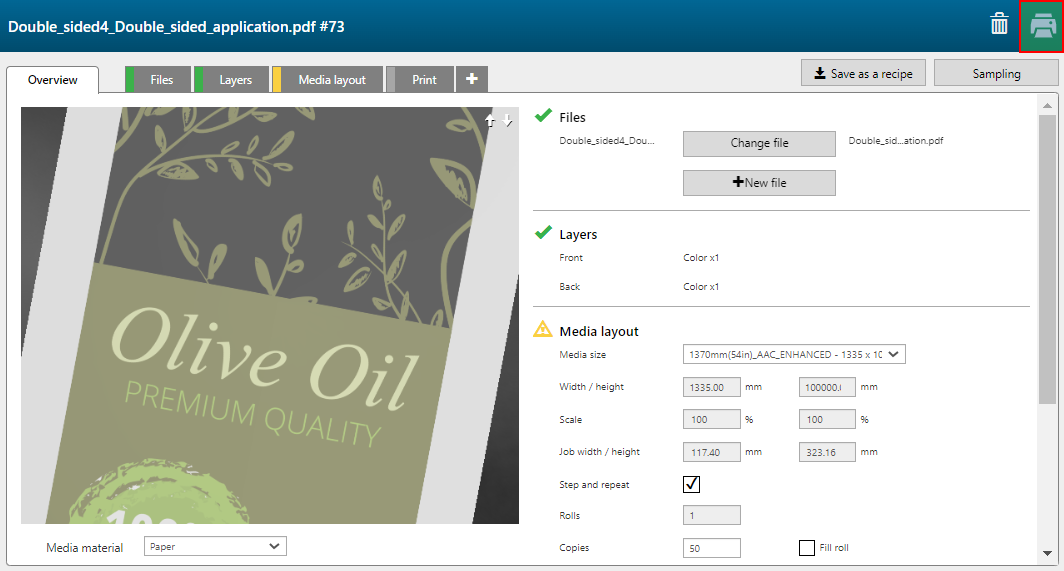Click the vertical scrollbar down arrow
The width and height of the screenshot is (1064, 571).
[x=1047, y=553]
